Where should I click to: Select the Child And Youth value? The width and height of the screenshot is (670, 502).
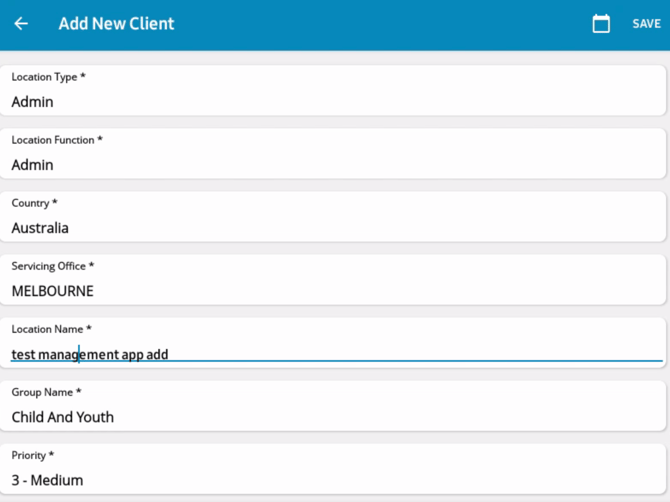62,417
